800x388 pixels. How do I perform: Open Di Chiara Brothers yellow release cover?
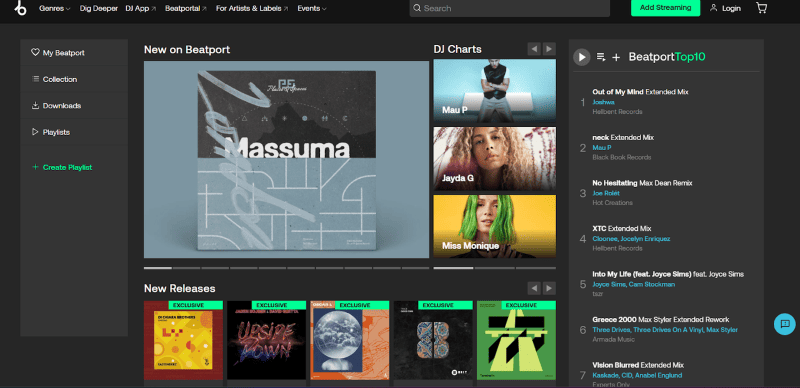coord(184,340)
